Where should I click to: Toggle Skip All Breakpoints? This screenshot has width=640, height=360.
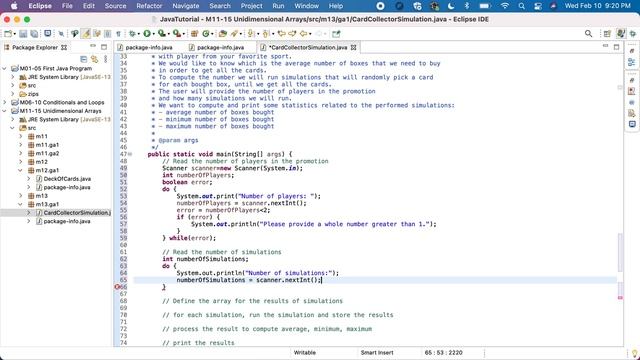pyautogui.click(x=61, y=34)
